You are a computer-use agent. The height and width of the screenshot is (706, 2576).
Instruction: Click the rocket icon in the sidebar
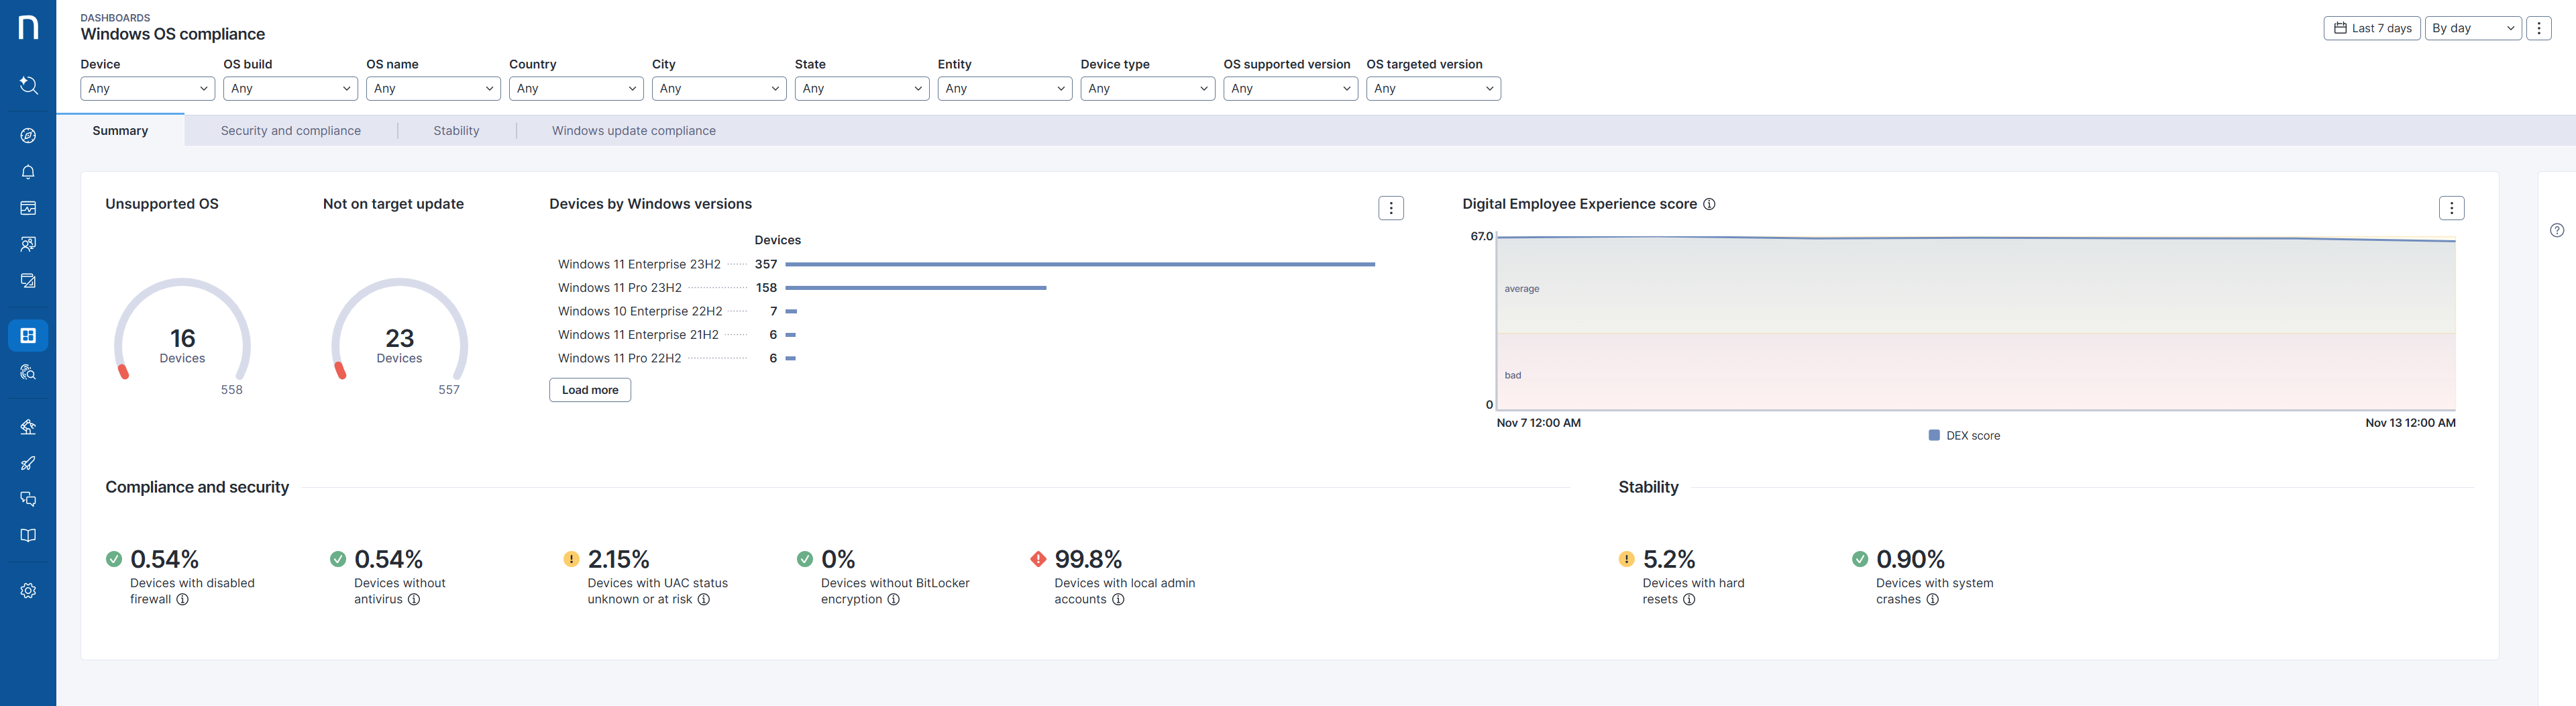pyautogui.click(x=28, y=463)
